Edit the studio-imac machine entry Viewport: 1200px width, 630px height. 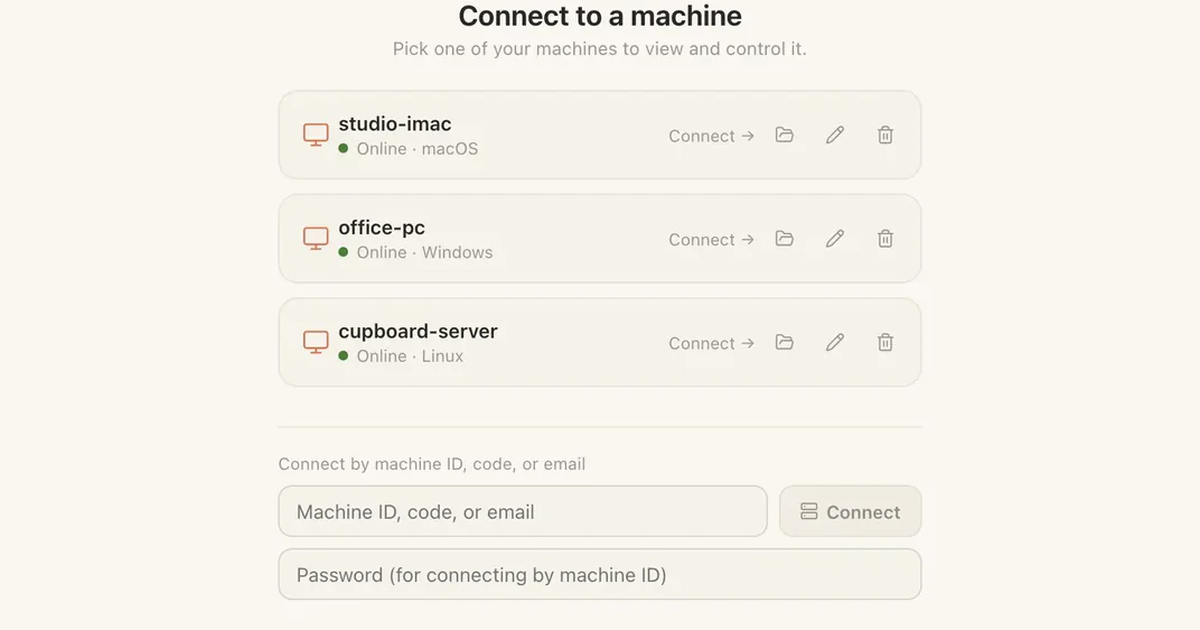click(x=835, y=135)
